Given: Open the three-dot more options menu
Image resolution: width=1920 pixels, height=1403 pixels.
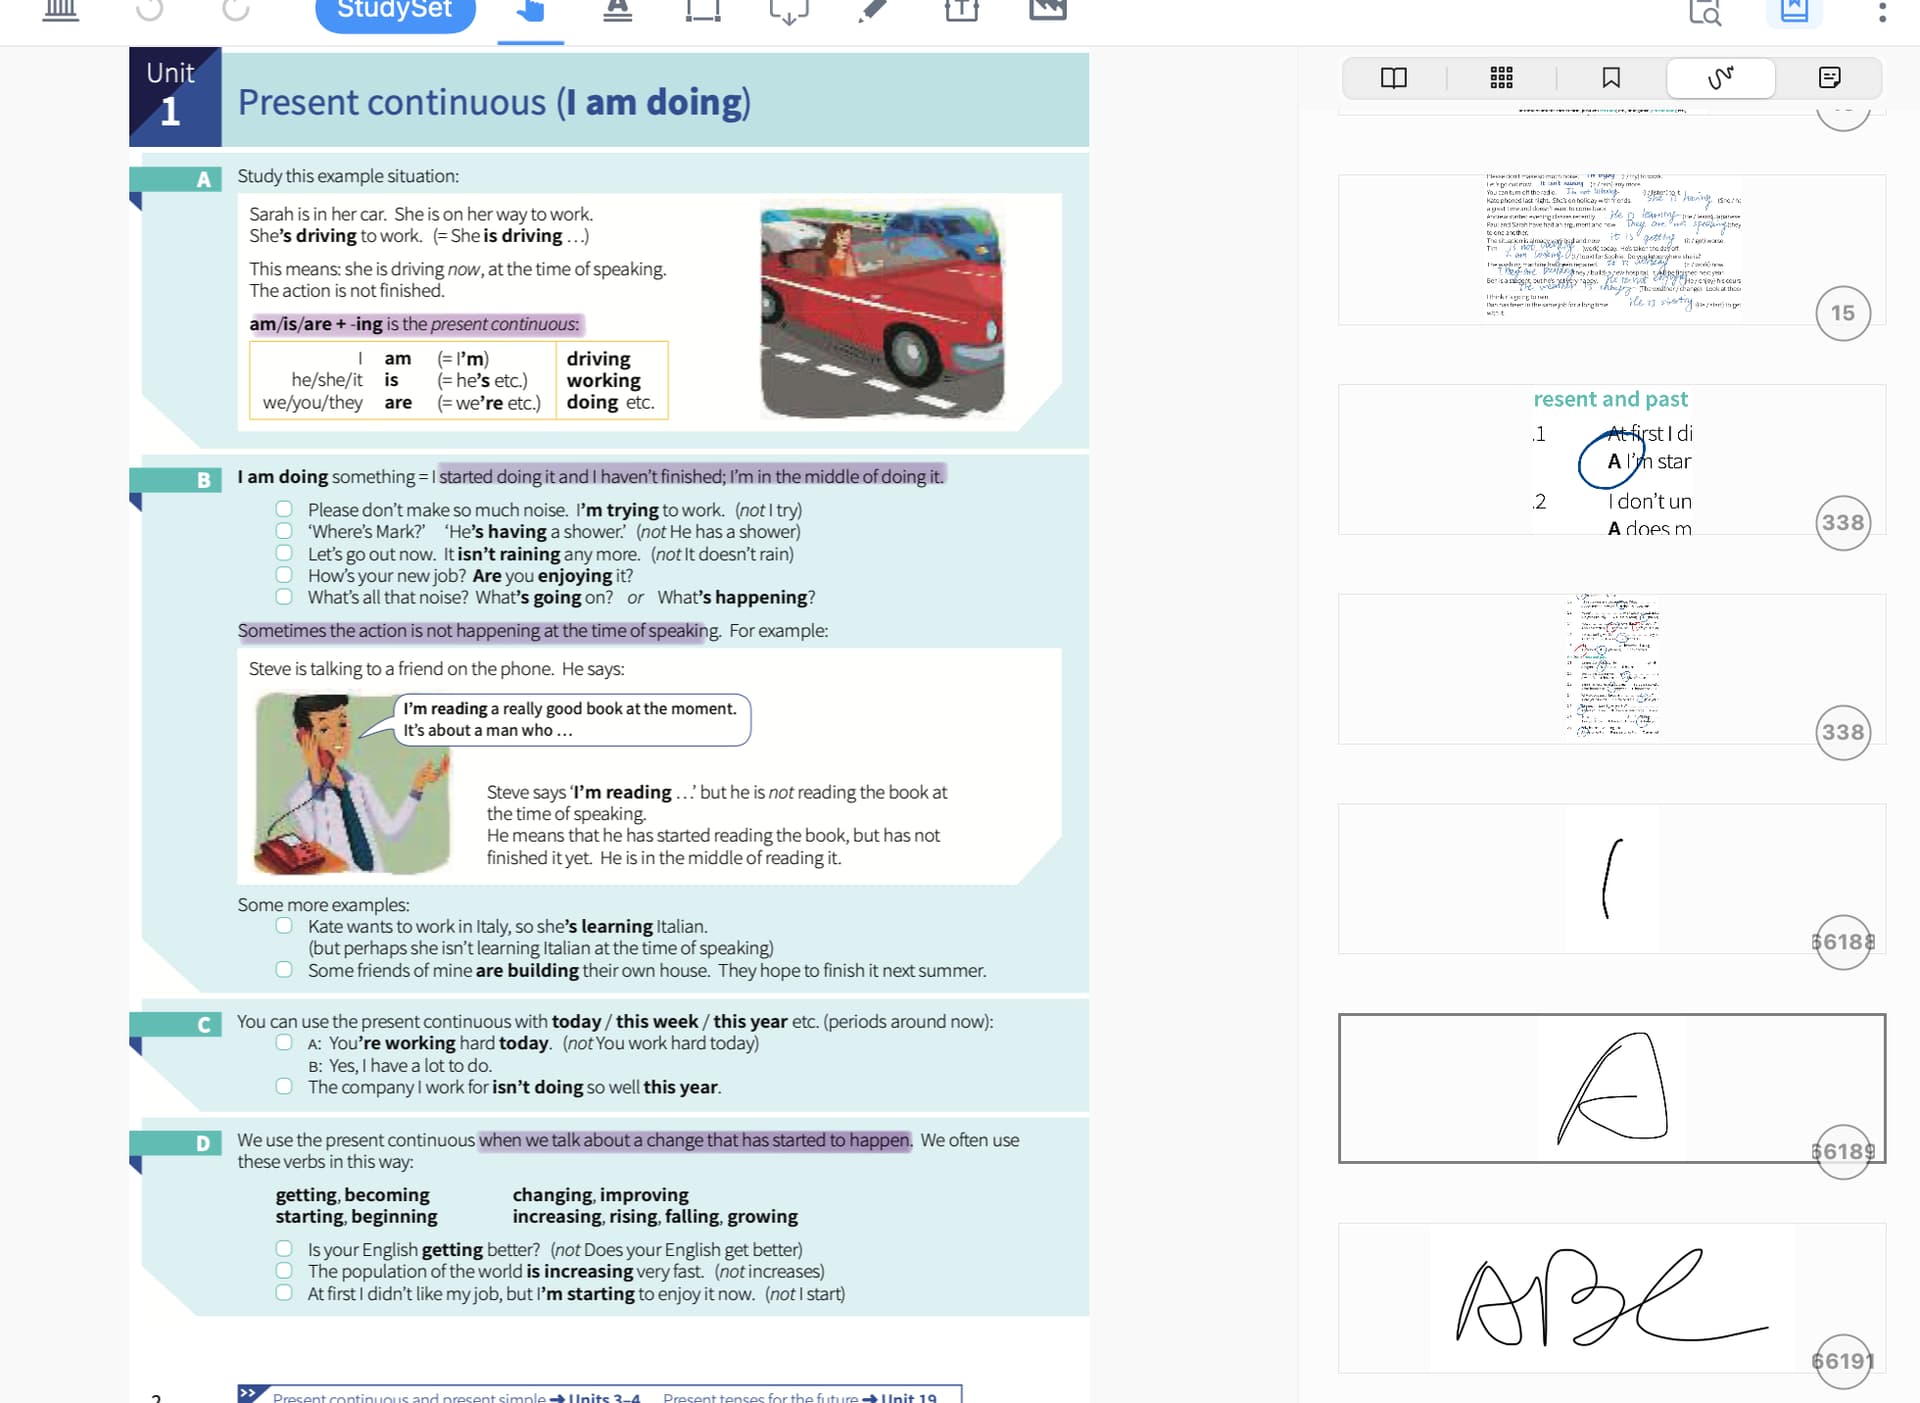Looking at the screenshot, I should pos(1882,12).
